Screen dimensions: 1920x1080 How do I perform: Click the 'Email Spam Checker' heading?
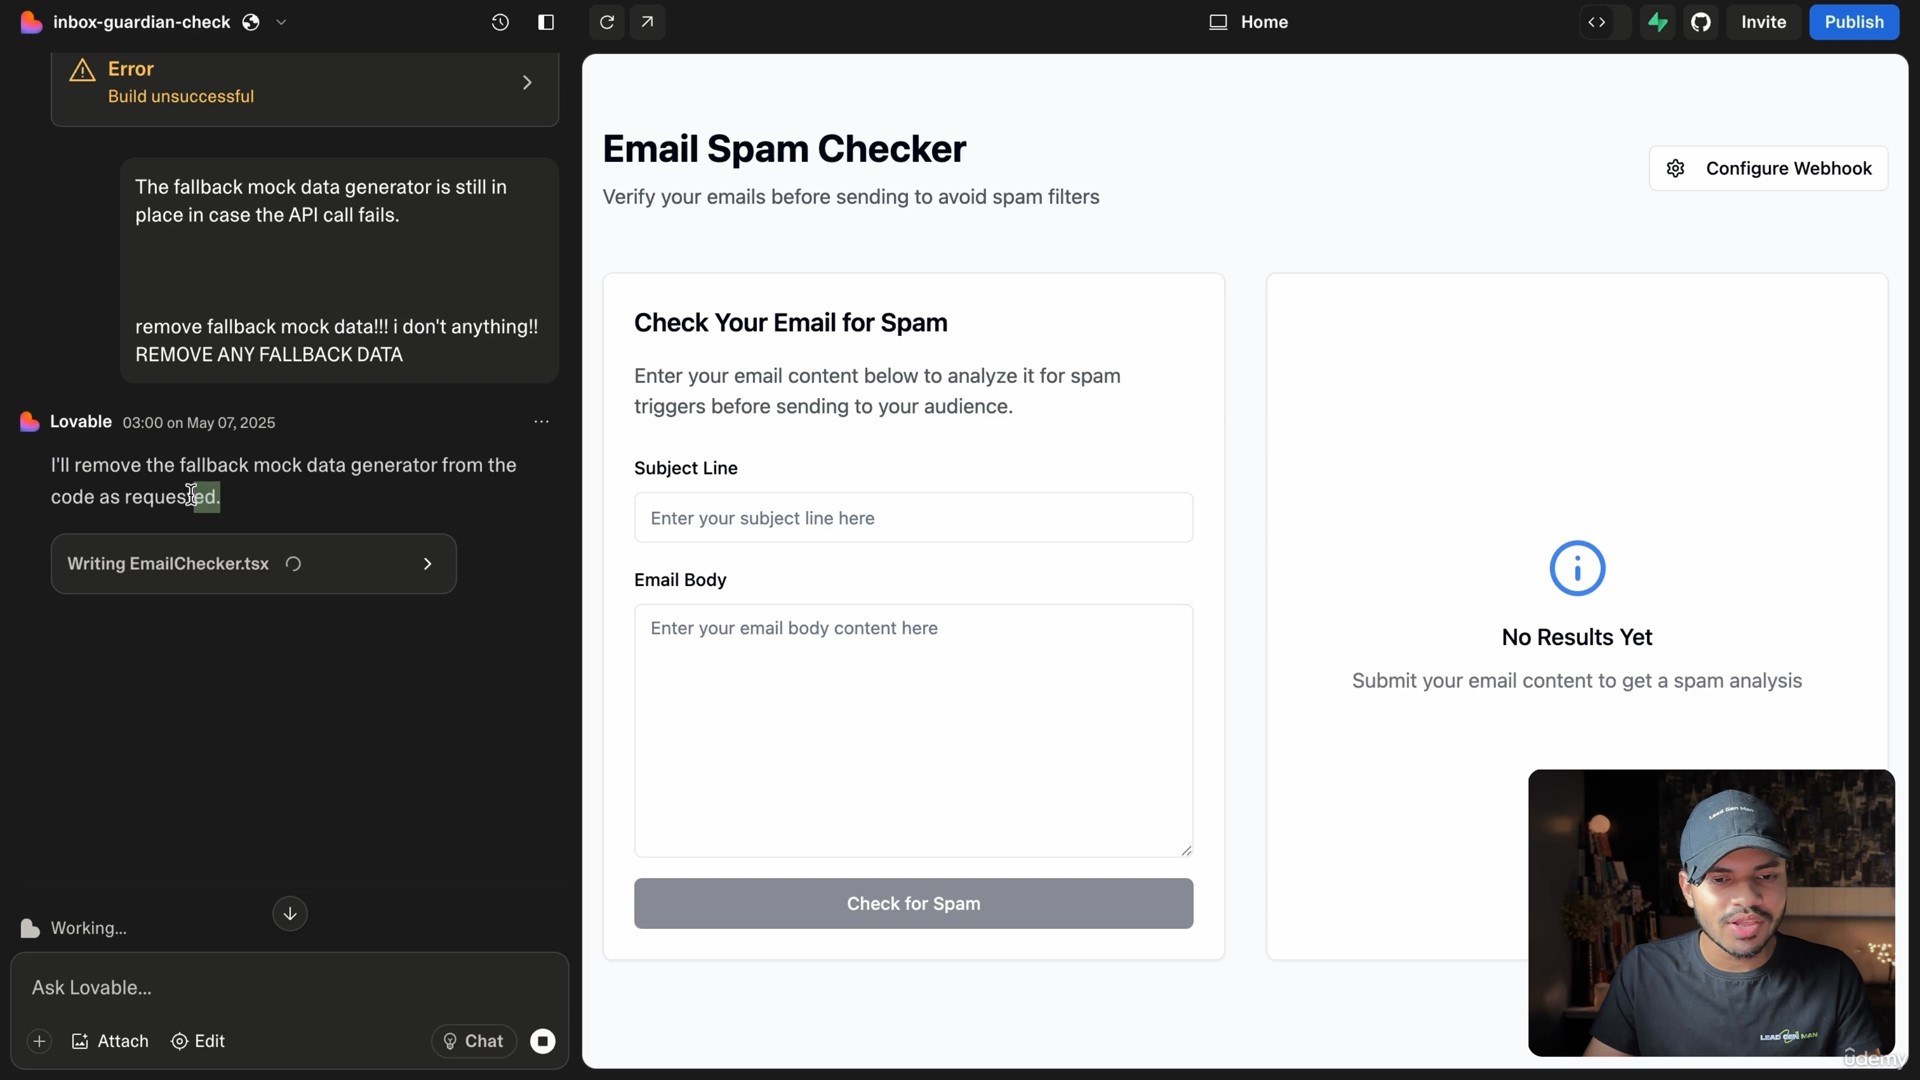[x=784, y=149]
